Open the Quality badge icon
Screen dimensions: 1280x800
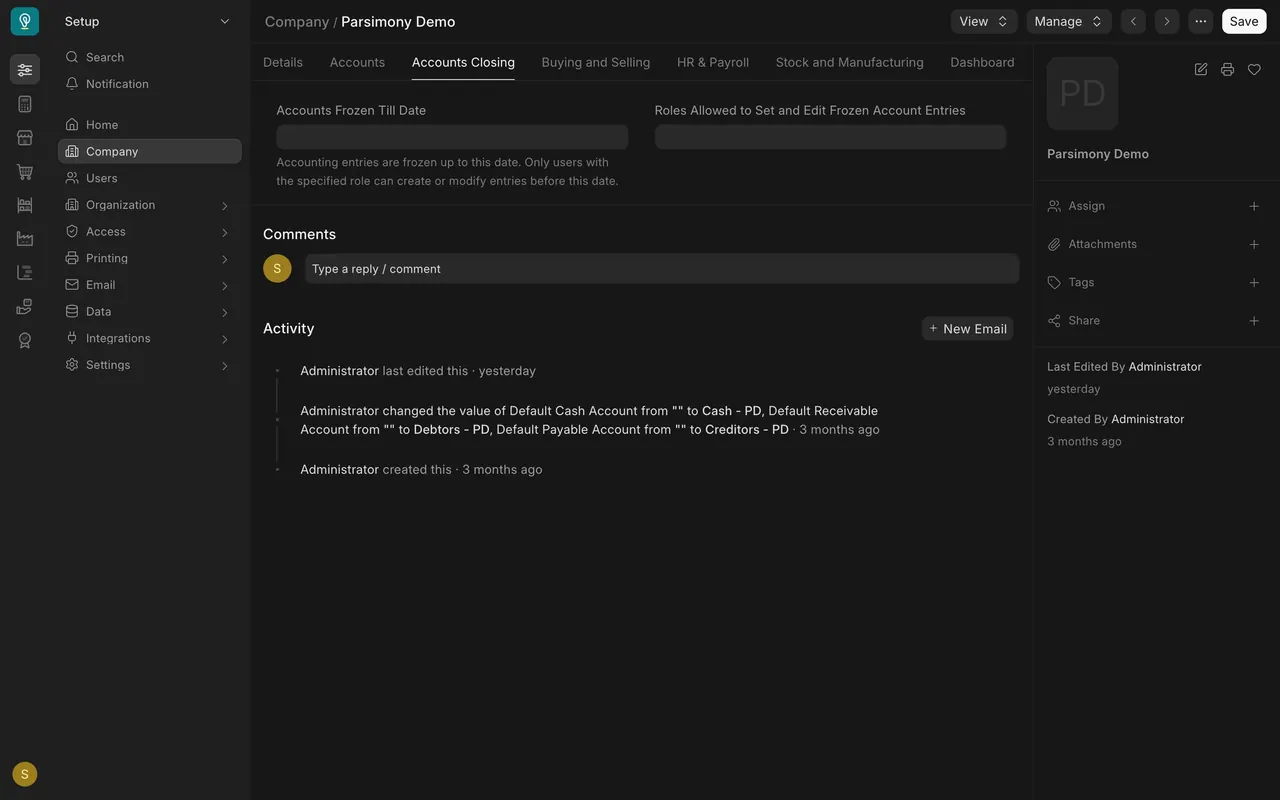pos(25,340)
